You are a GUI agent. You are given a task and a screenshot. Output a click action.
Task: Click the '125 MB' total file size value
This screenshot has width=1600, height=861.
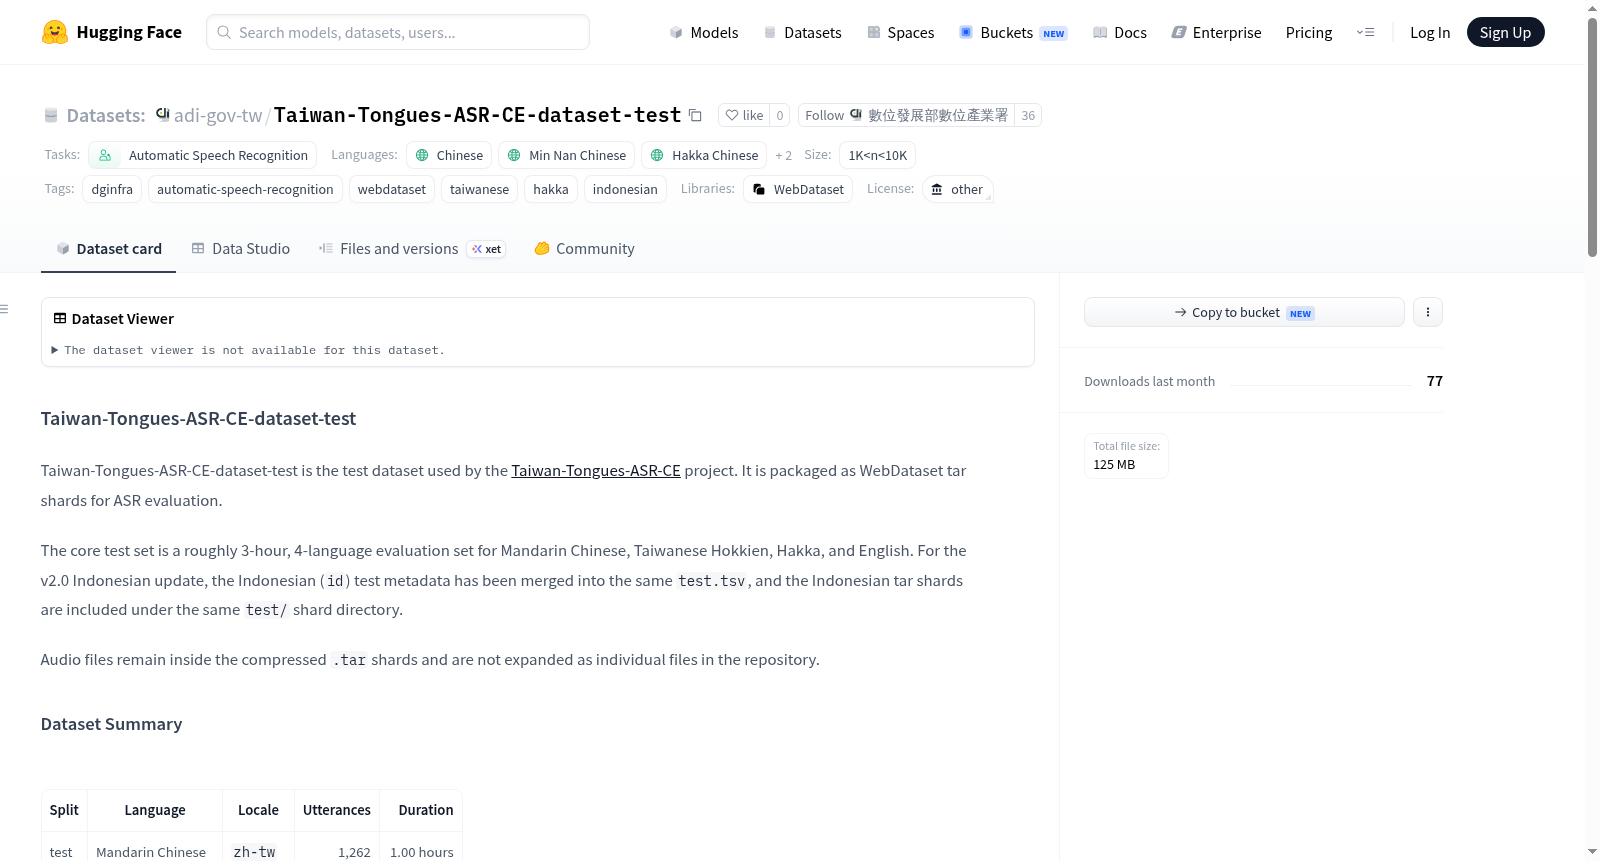pyautogui.click(x=1114, y=464)
